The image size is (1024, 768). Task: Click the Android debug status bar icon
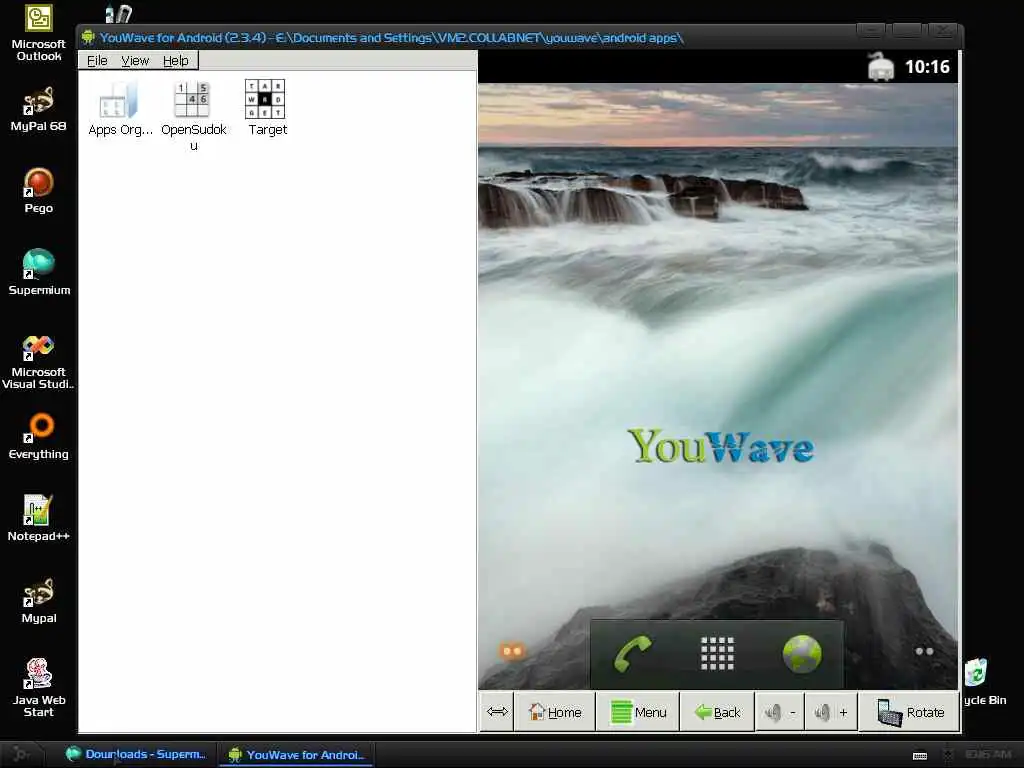pyautogui.click(x=880, y=67)
